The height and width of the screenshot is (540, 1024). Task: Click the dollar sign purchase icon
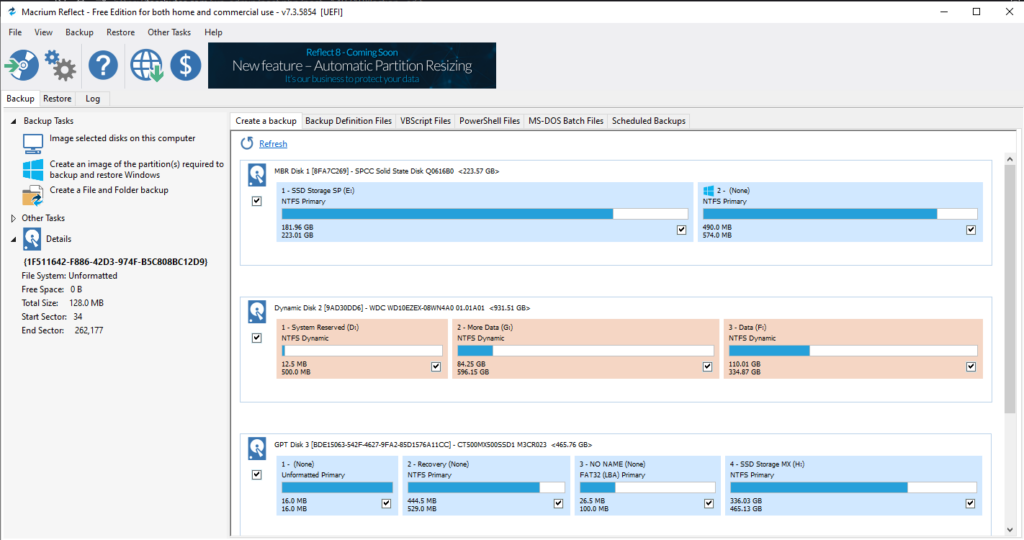point(185,66)
